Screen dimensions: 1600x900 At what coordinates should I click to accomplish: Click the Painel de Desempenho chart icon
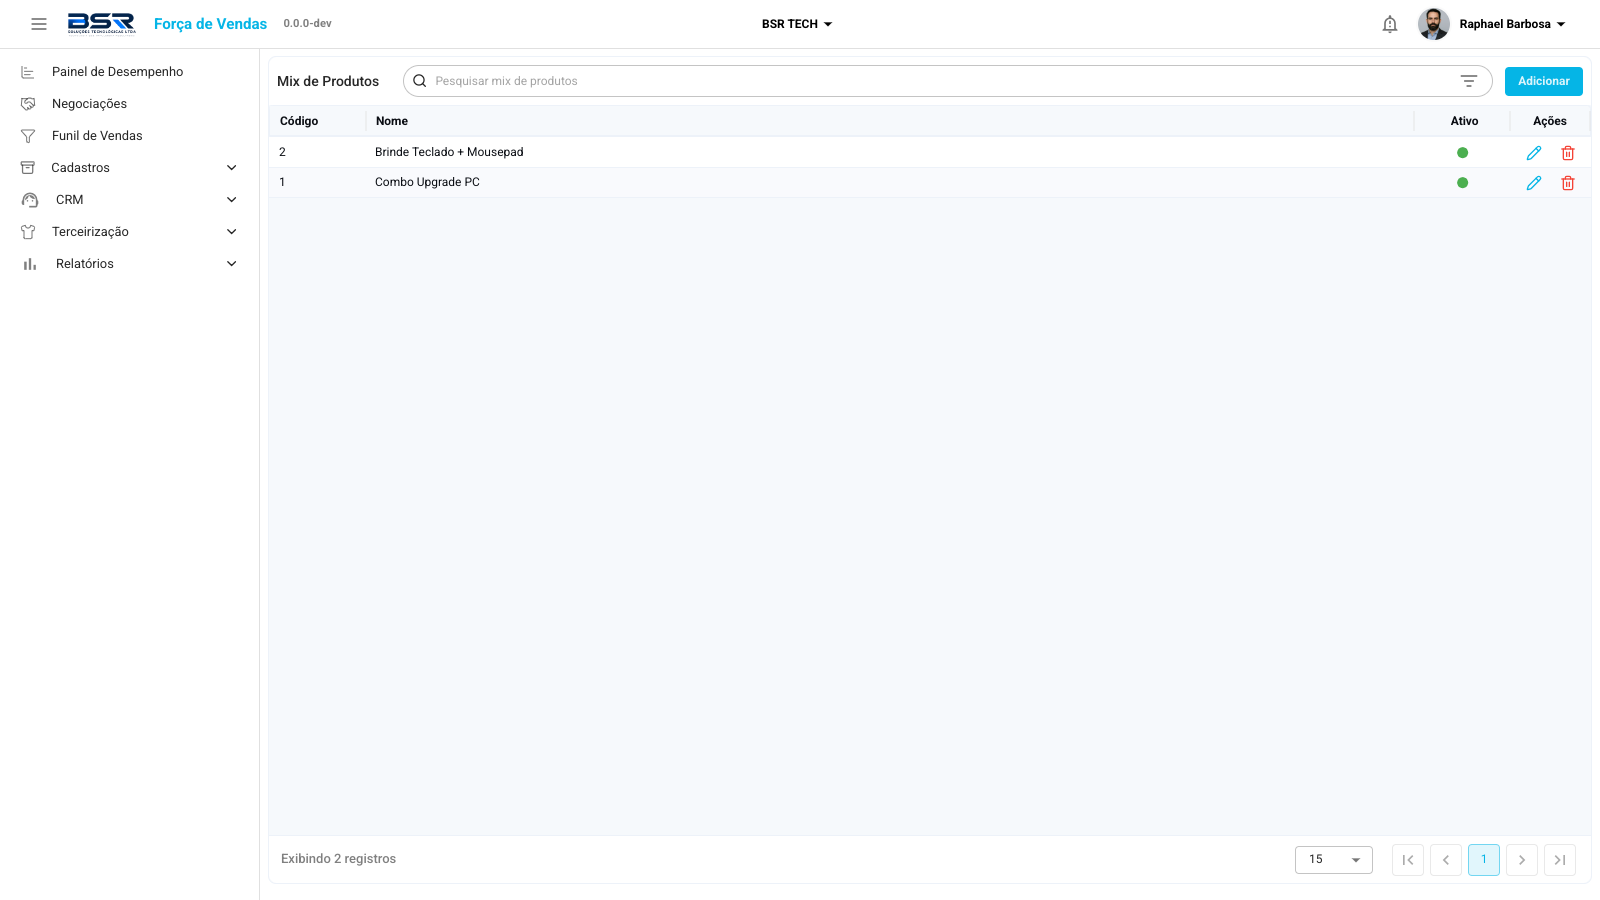[x=28, y=72]
